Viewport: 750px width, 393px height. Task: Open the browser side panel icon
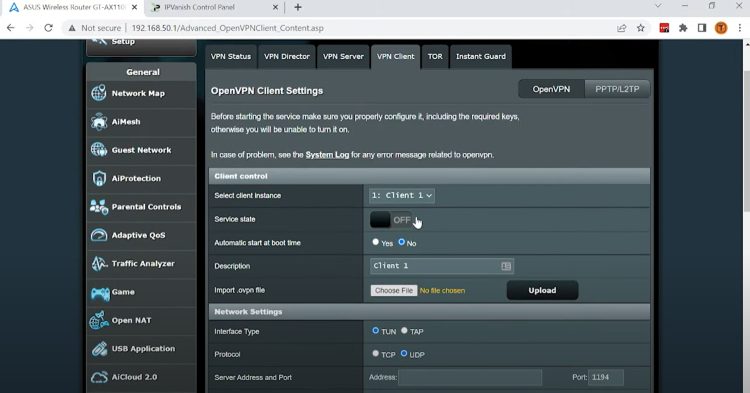point(702,28)
